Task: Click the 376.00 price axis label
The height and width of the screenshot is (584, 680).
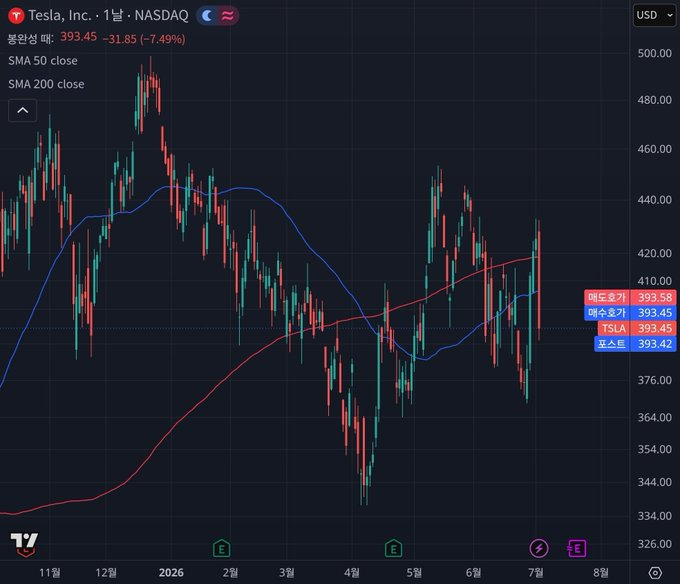Action: (x=654, y=380)
